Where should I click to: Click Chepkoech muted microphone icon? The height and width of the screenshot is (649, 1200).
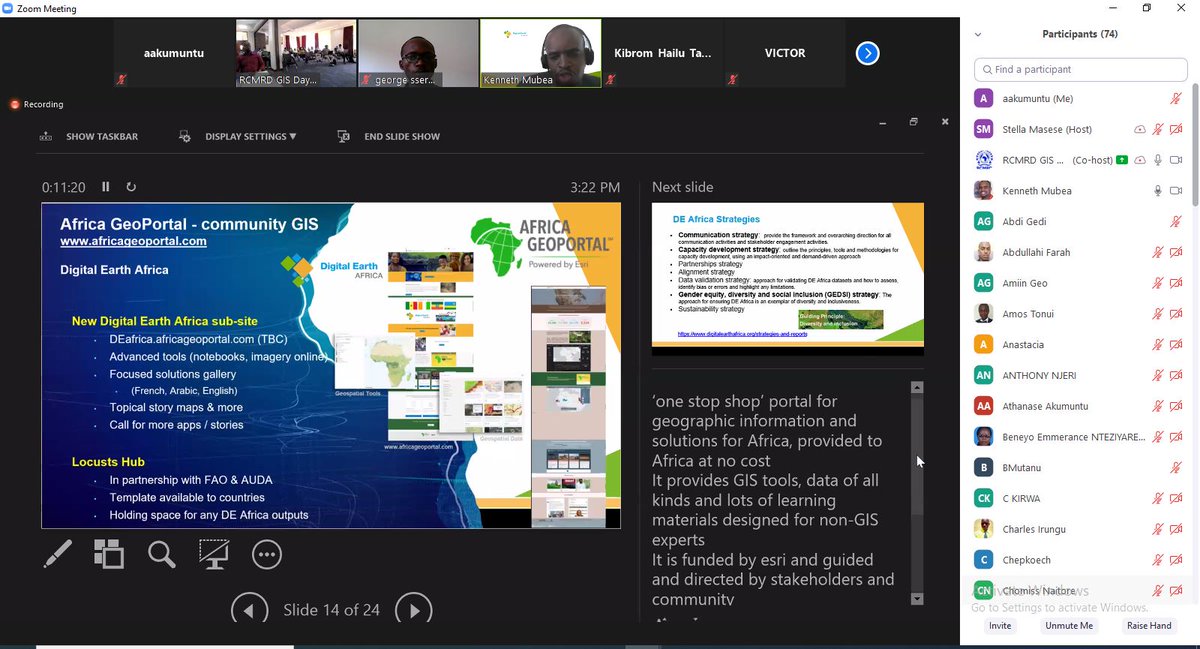tap(1158, 560)
